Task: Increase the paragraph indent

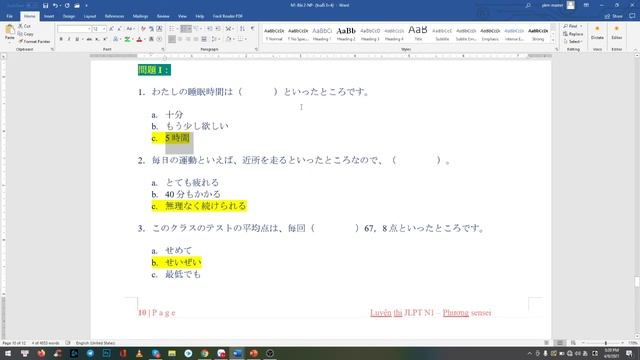Action: click(x=218, y=29)
